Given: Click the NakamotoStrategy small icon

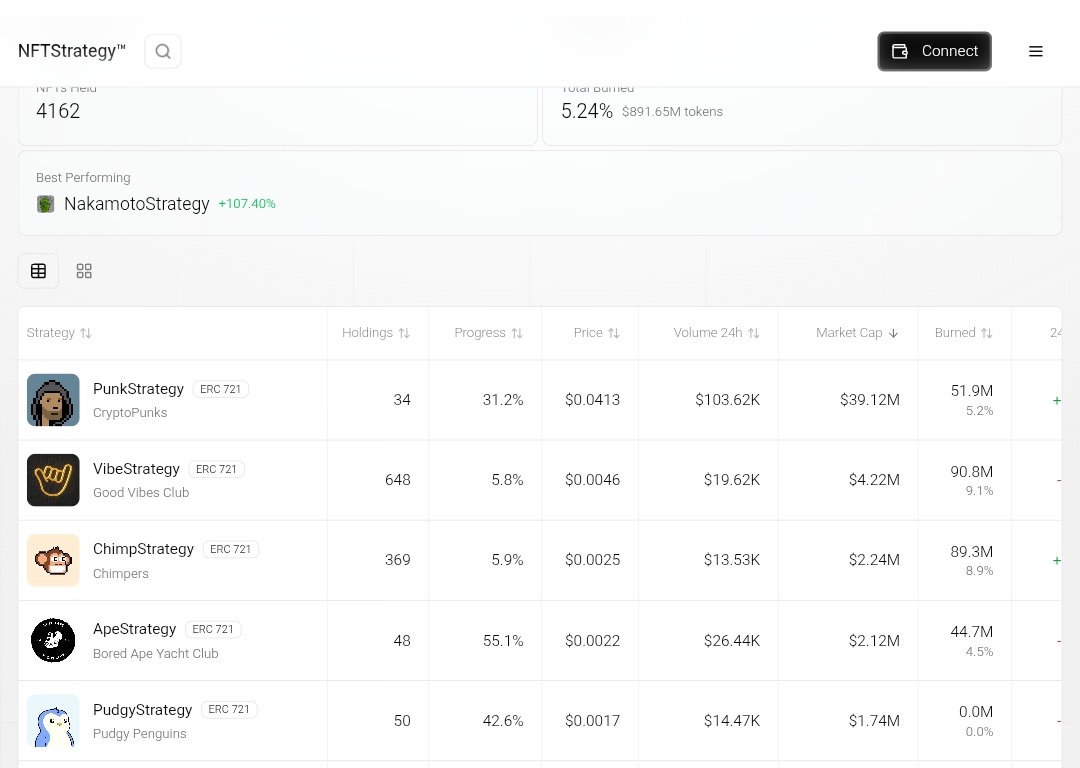Looking at the screenshot, I should (45, 205).
